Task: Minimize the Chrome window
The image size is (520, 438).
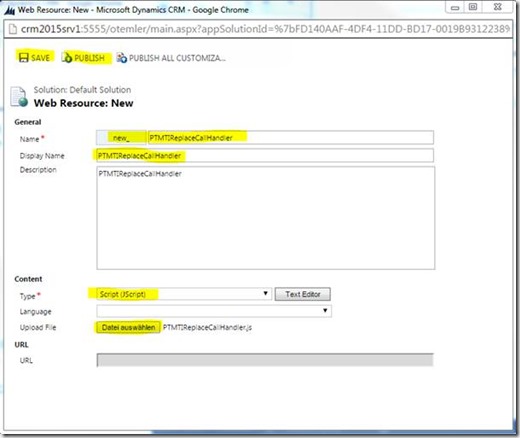Action: point(455,7)
